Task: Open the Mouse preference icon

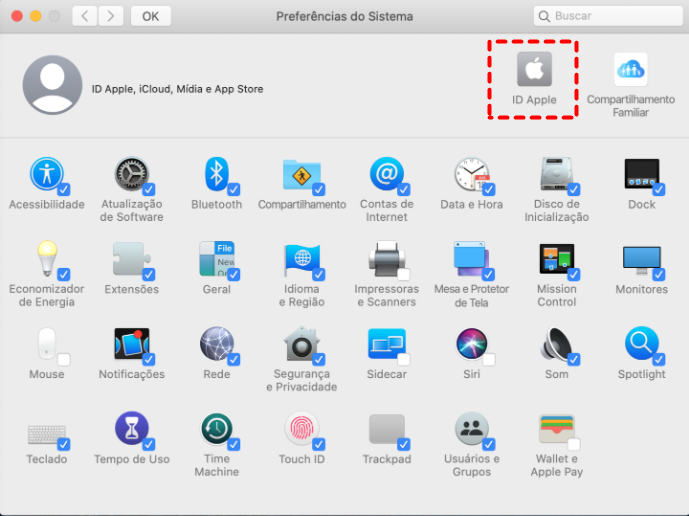Action: point(47,344)
